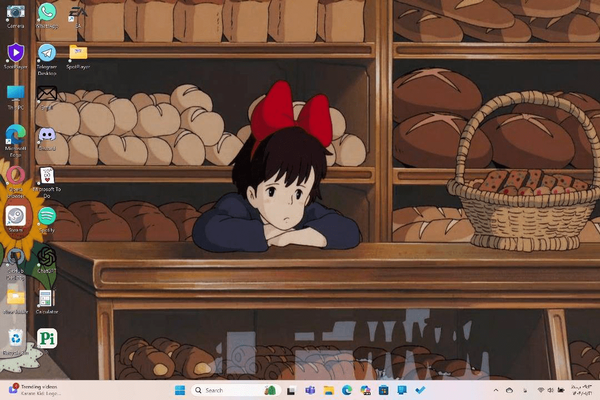Open the envelope mail icon on desktop
This screenshot has height=400, width=600.
tap(47, 97)
